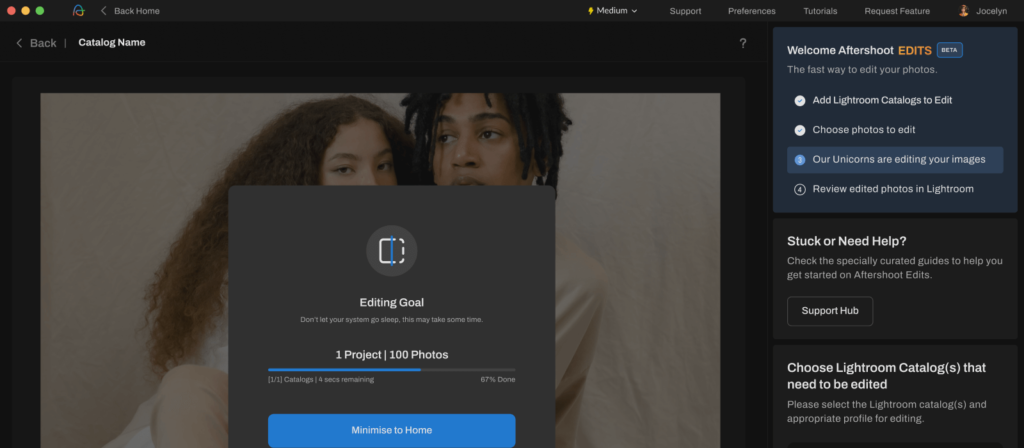Viewport: 1024px width, 448px height.
Task: Open the Support menu
Action: [x=685, y=10]
